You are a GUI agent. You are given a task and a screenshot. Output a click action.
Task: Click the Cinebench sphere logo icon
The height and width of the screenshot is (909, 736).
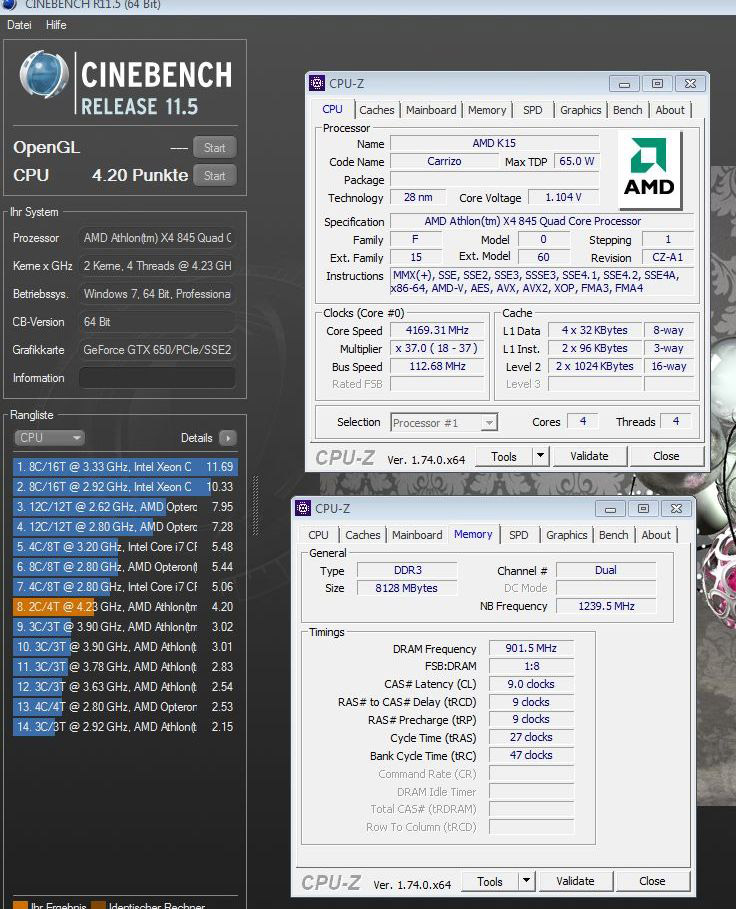click(x=44, y=78)
